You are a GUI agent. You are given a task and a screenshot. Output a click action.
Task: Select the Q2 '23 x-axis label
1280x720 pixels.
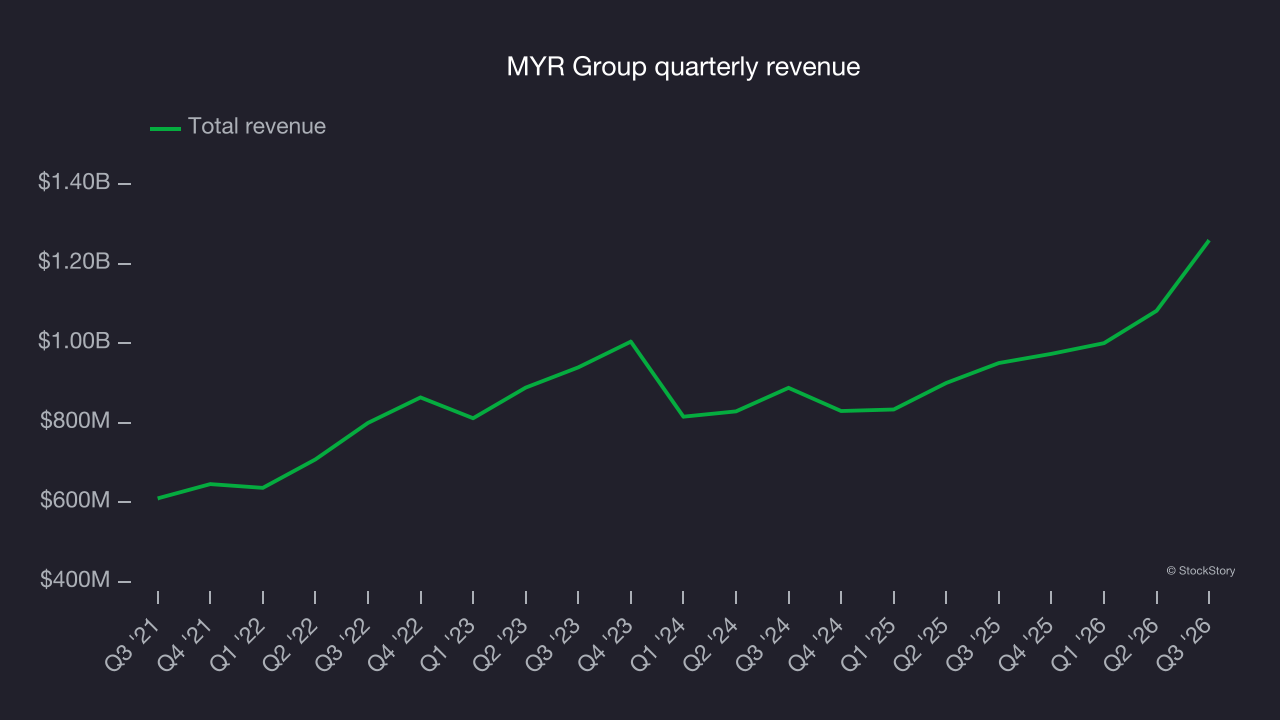(x=499, y=644)
